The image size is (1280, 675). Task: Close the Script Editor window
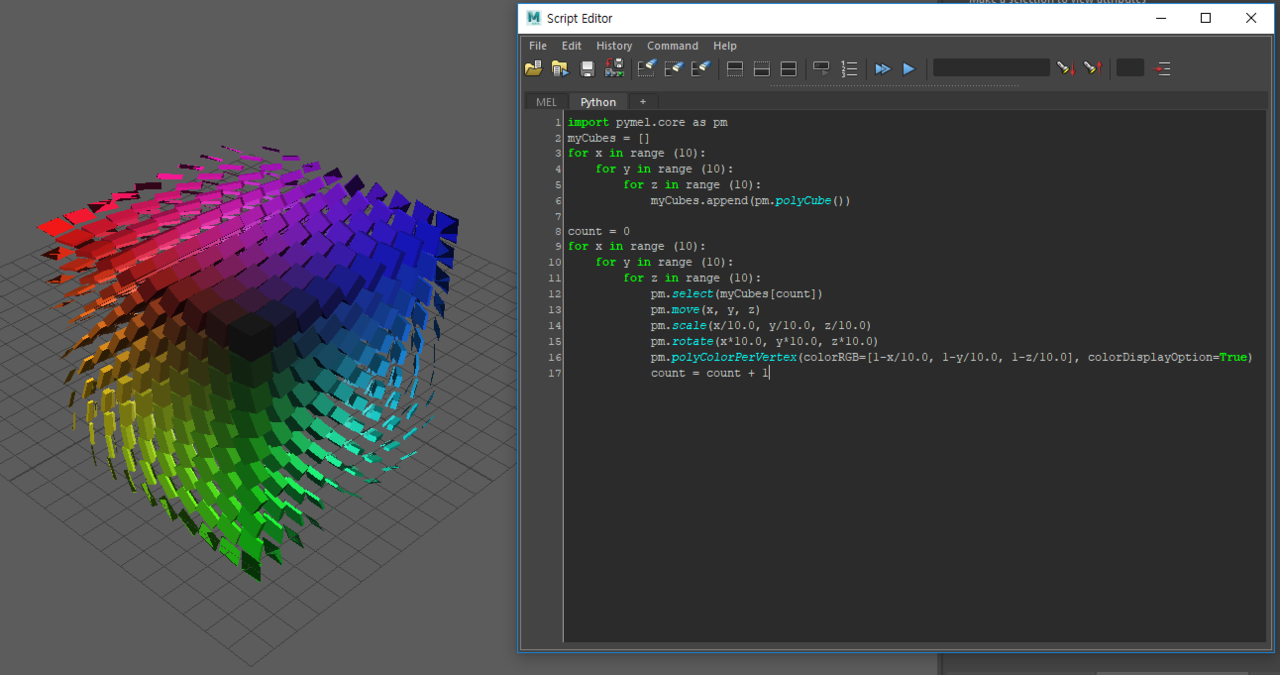click(1251, 18)
